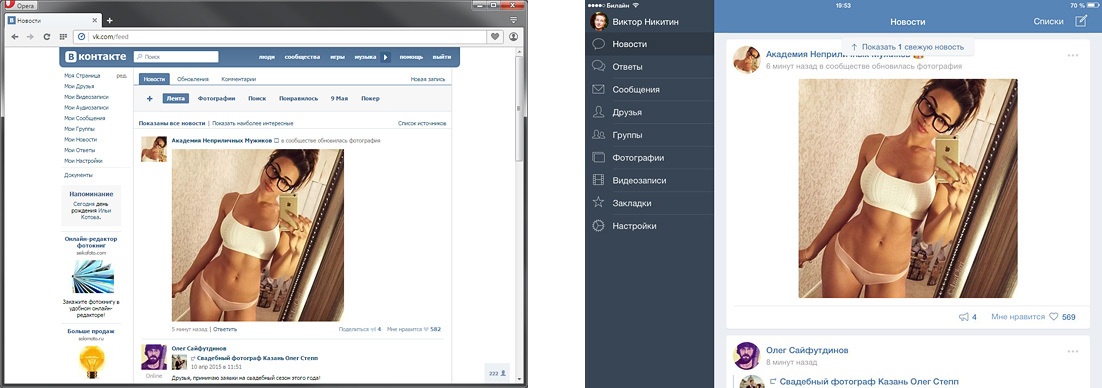Open Списки in the iPad app header
The height and width of the screenshot is (388, 1102).
[x=1048, y=22]
